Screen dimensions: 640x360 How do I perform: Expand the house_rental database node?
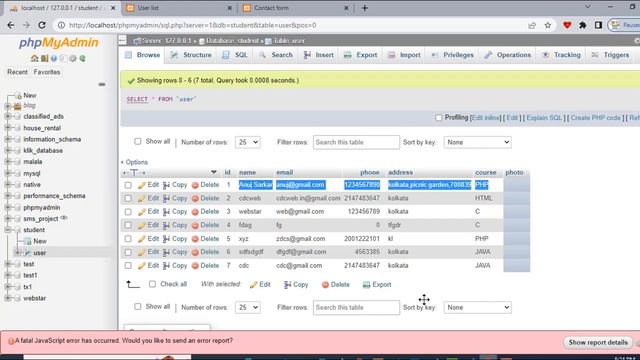pos(7,128)
